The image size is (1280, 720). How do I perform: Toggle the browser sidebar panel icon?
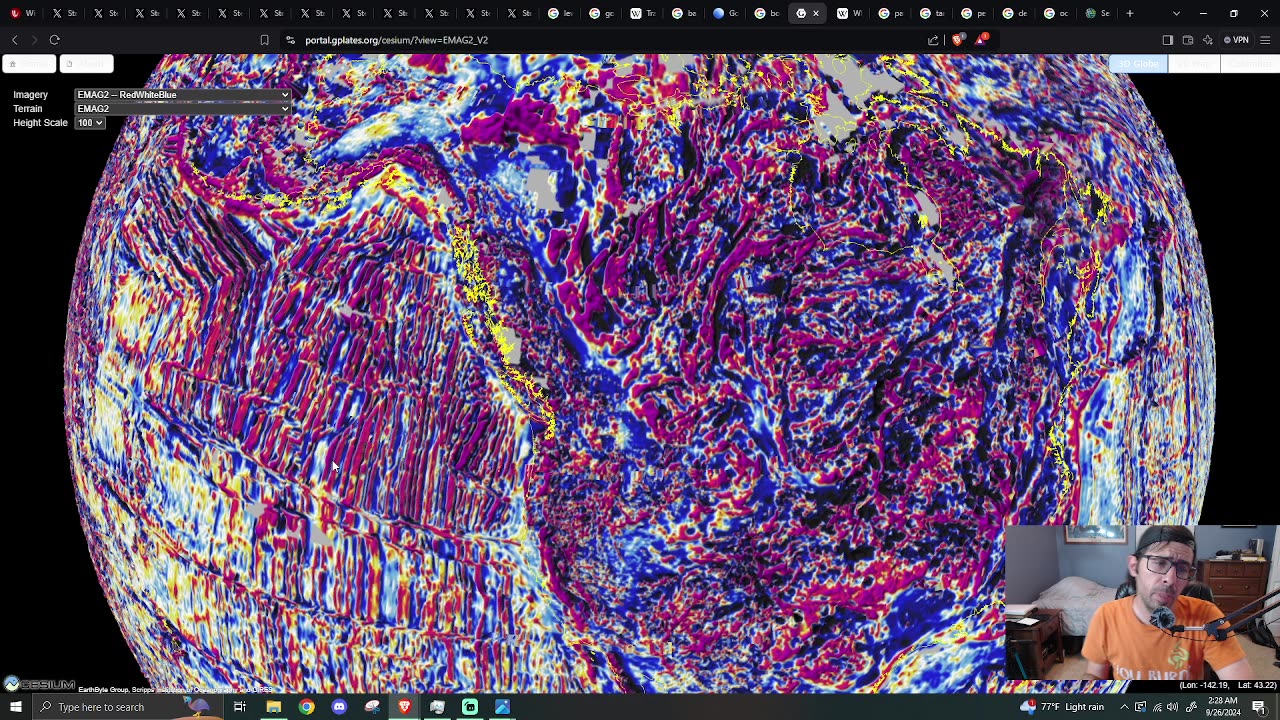click(1167, 40)
